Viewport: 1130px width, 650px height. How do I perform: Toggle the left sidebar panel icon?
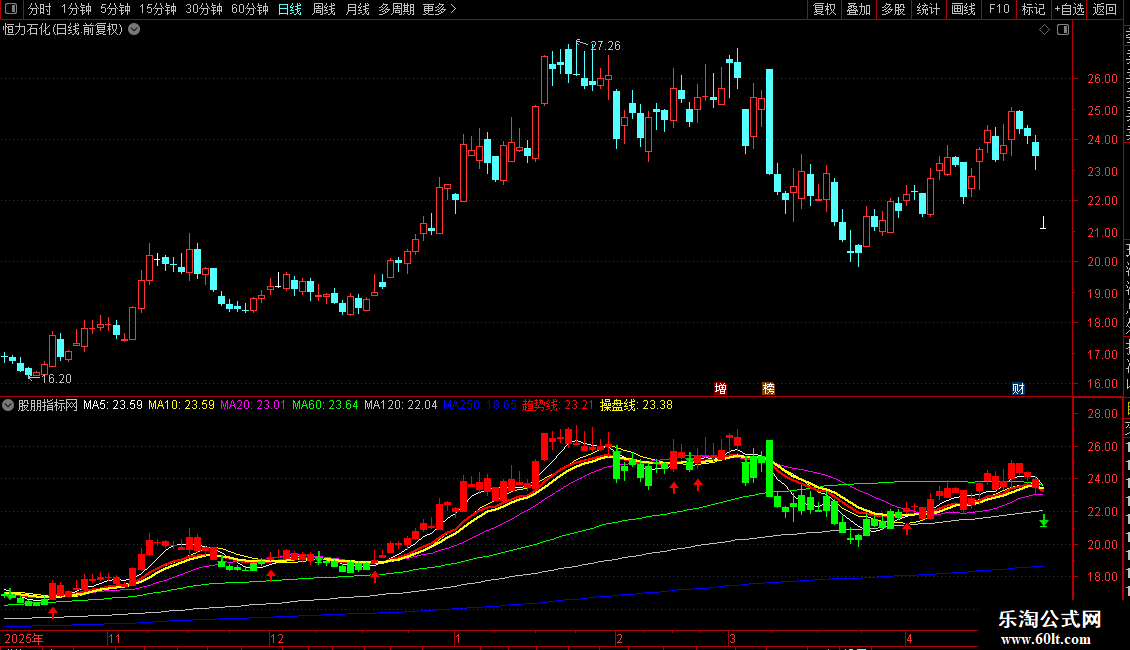tap(11, 9)
